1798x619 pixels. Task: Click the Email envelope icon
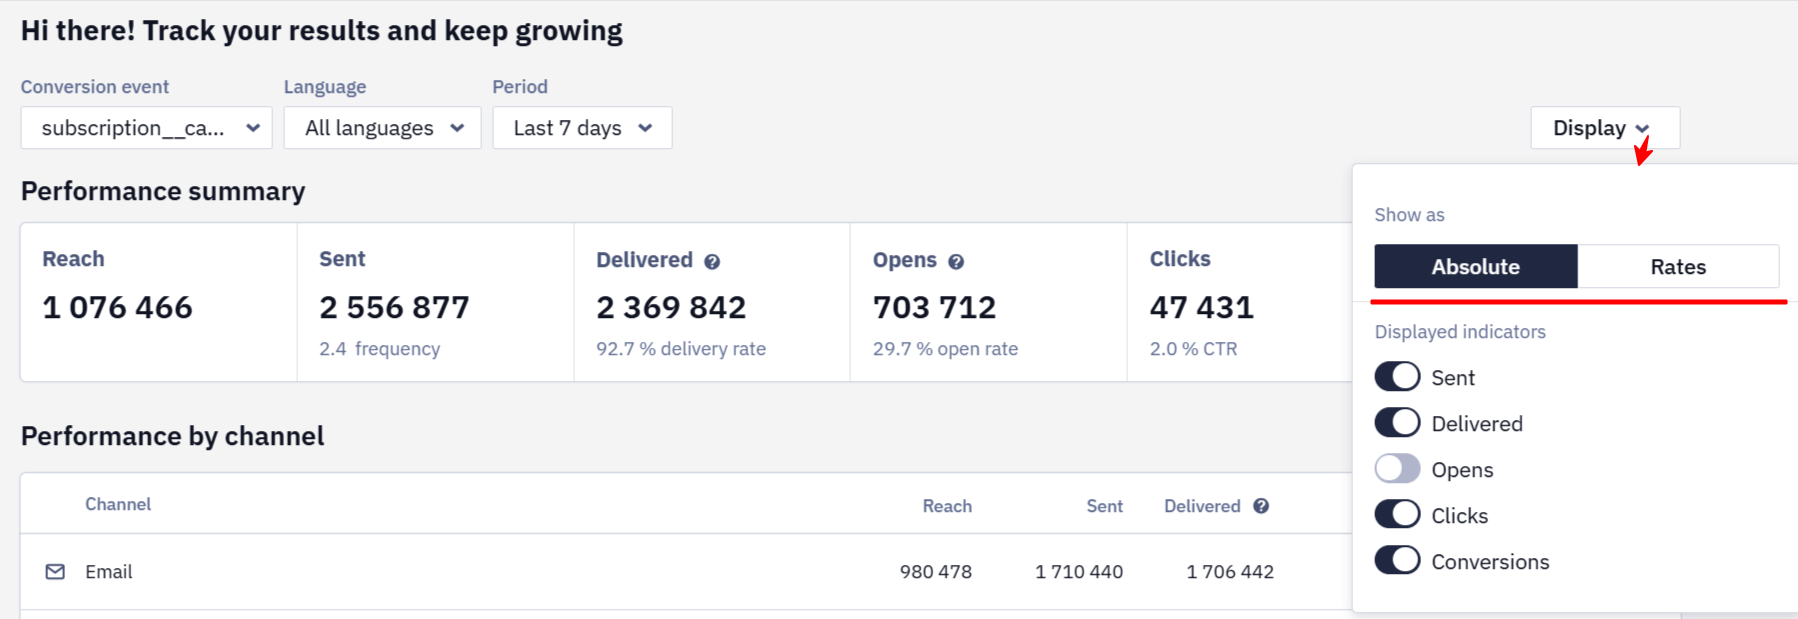pos(55,572)
